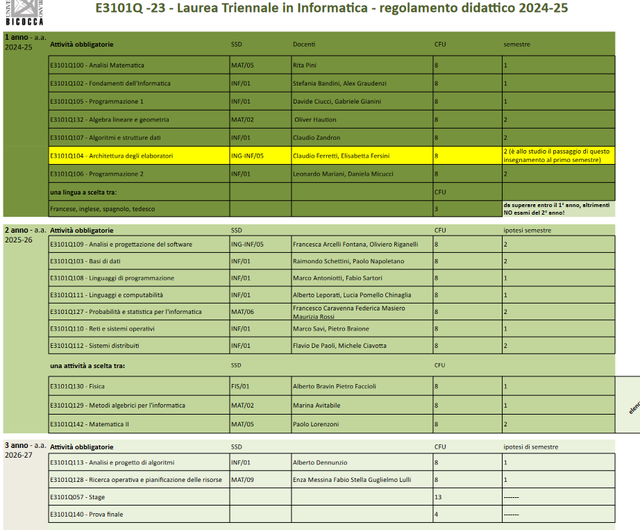The image size is (640, 530).
Task: Select 'una attività a scelta tra:' label
Action: tap(87, 366)
